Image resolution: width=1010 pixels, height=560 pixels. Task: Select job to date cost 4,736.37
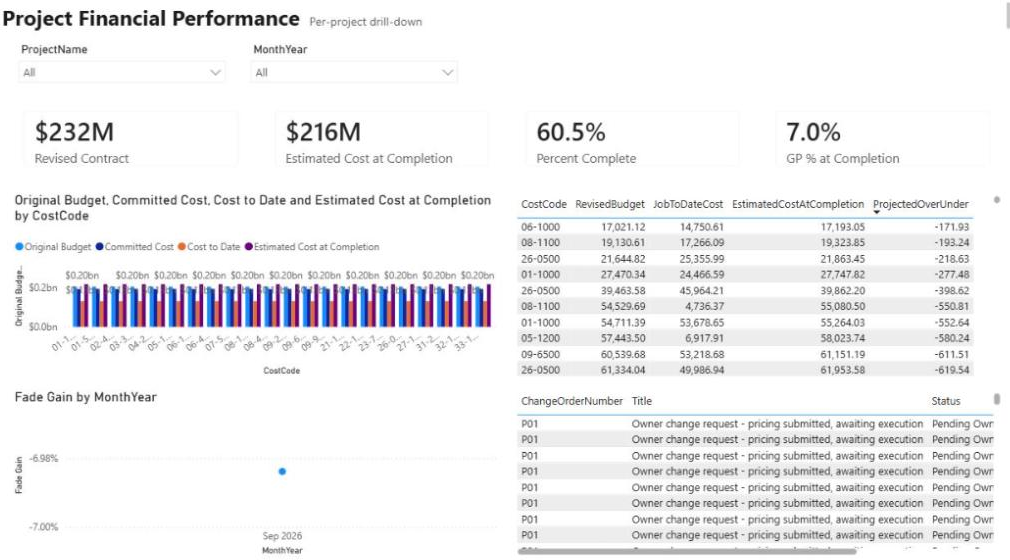[x=704, y=307]
